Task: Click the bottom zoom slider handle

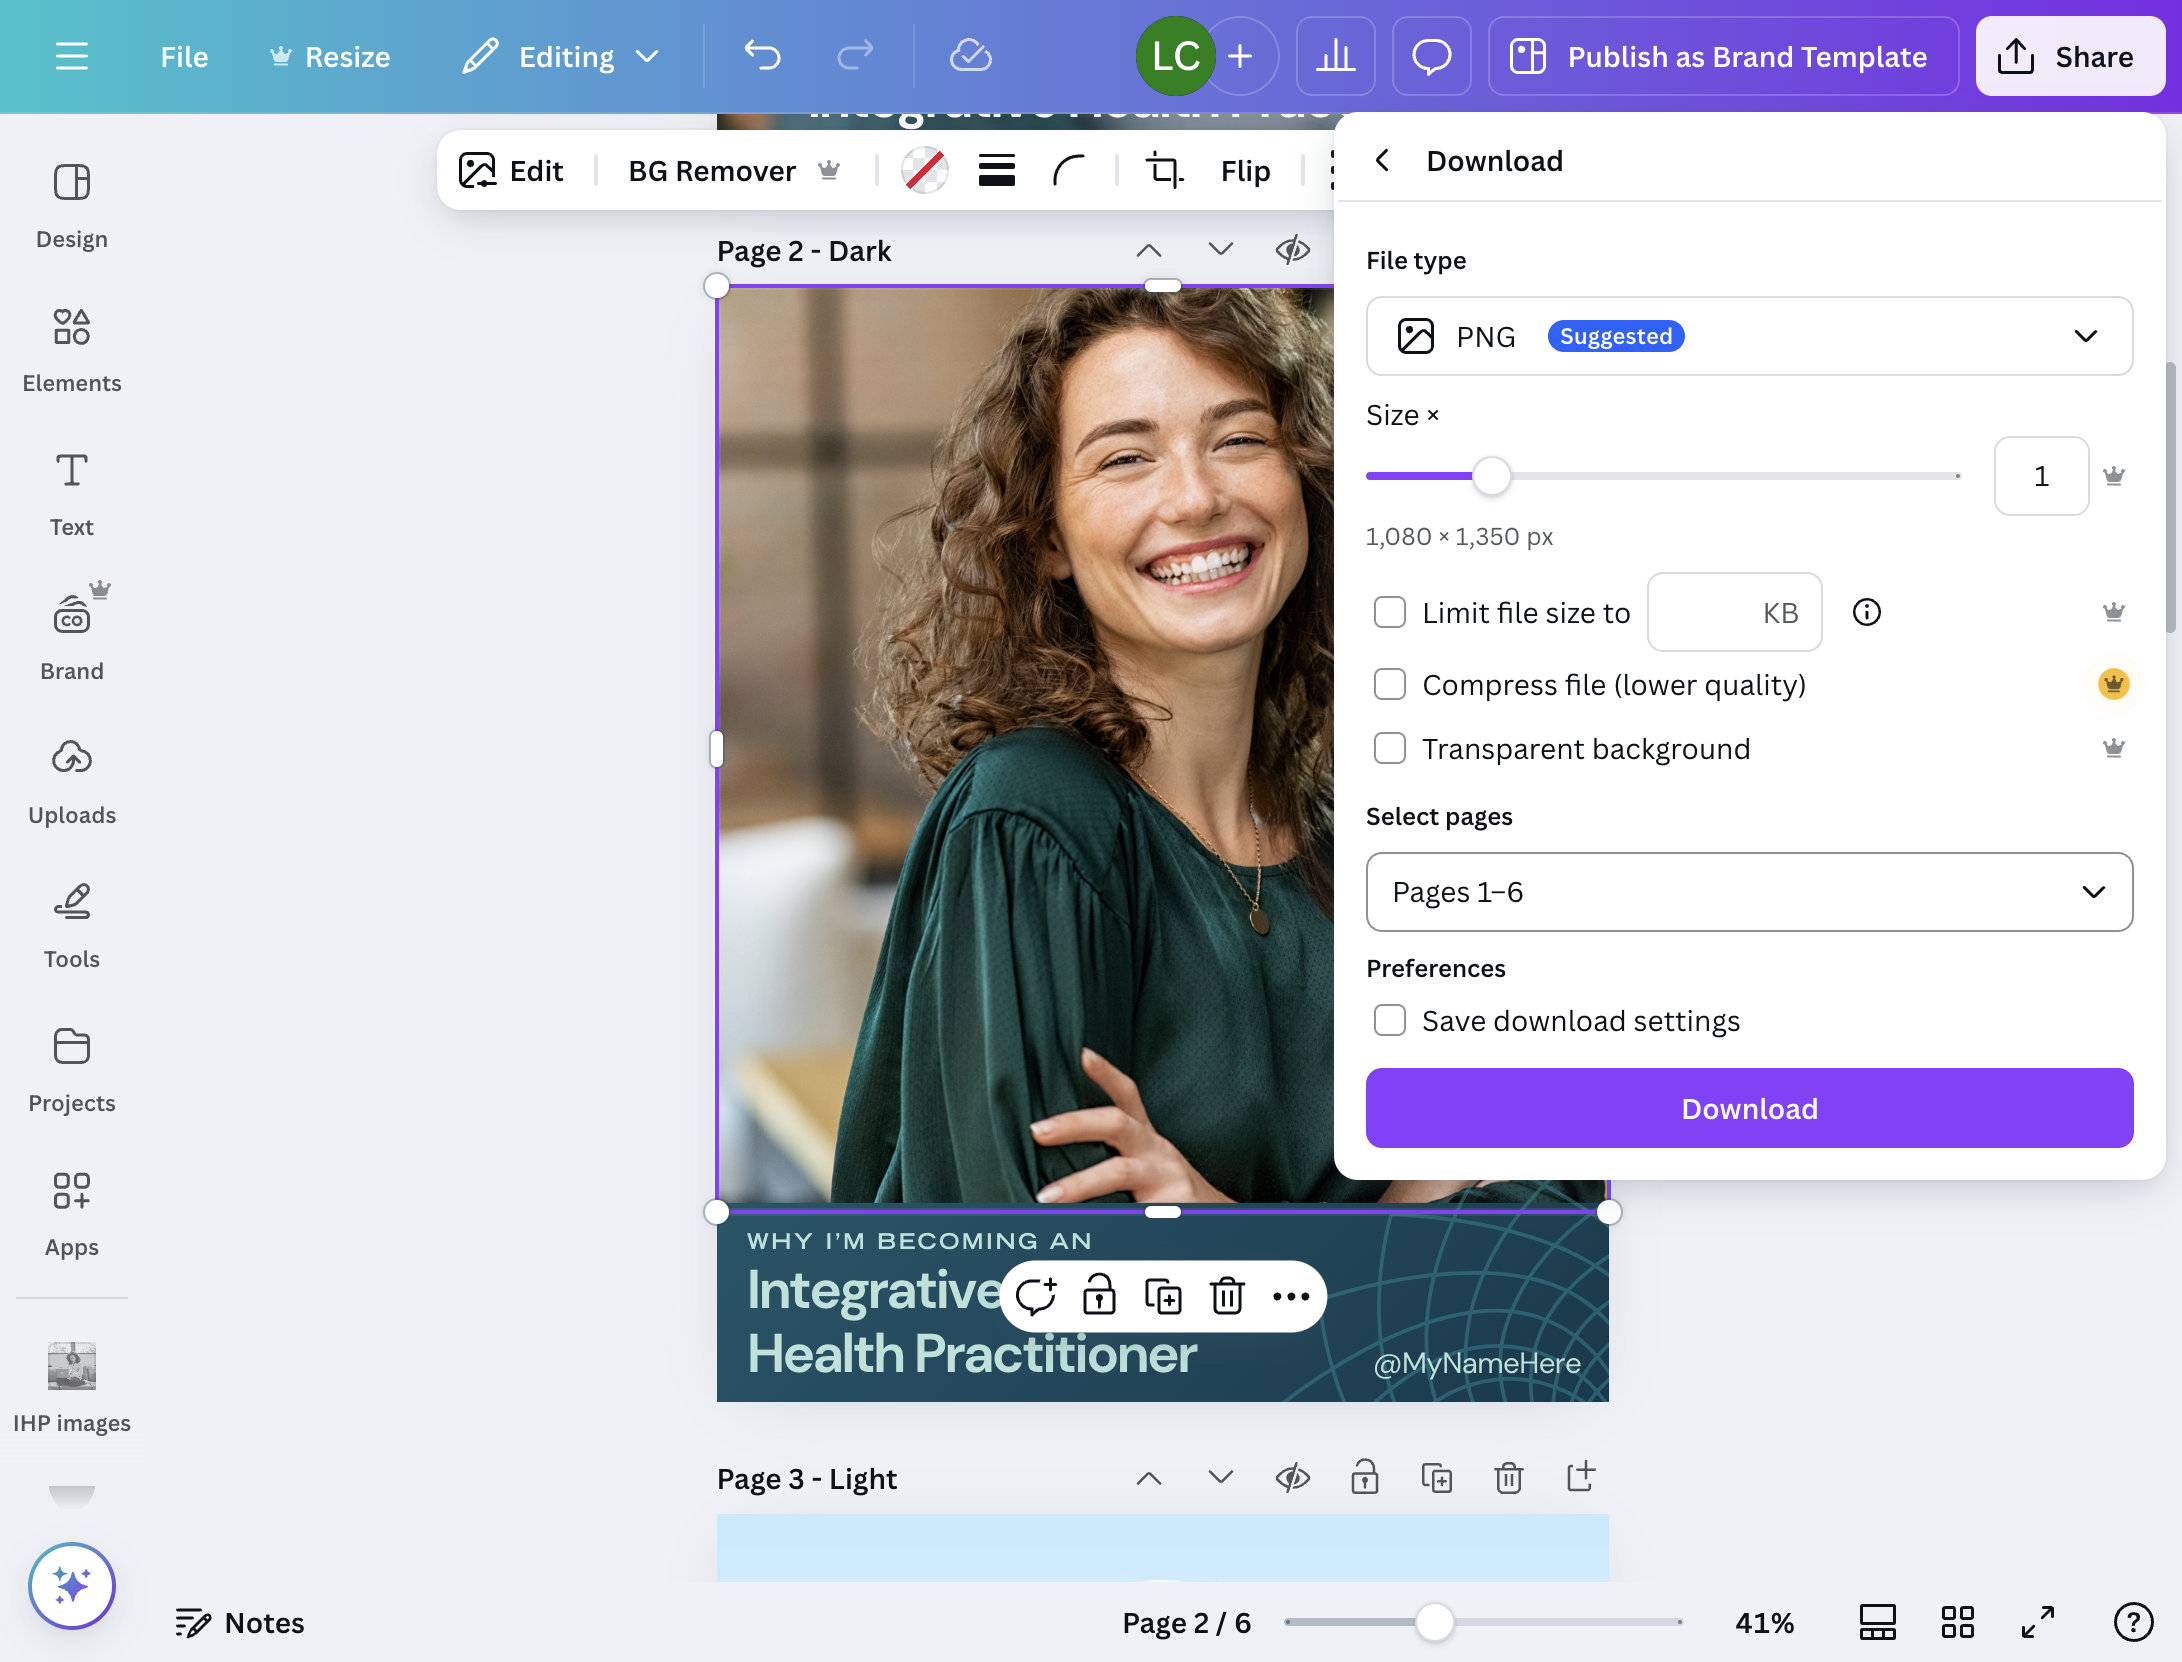Action: click(1434, 1622)
